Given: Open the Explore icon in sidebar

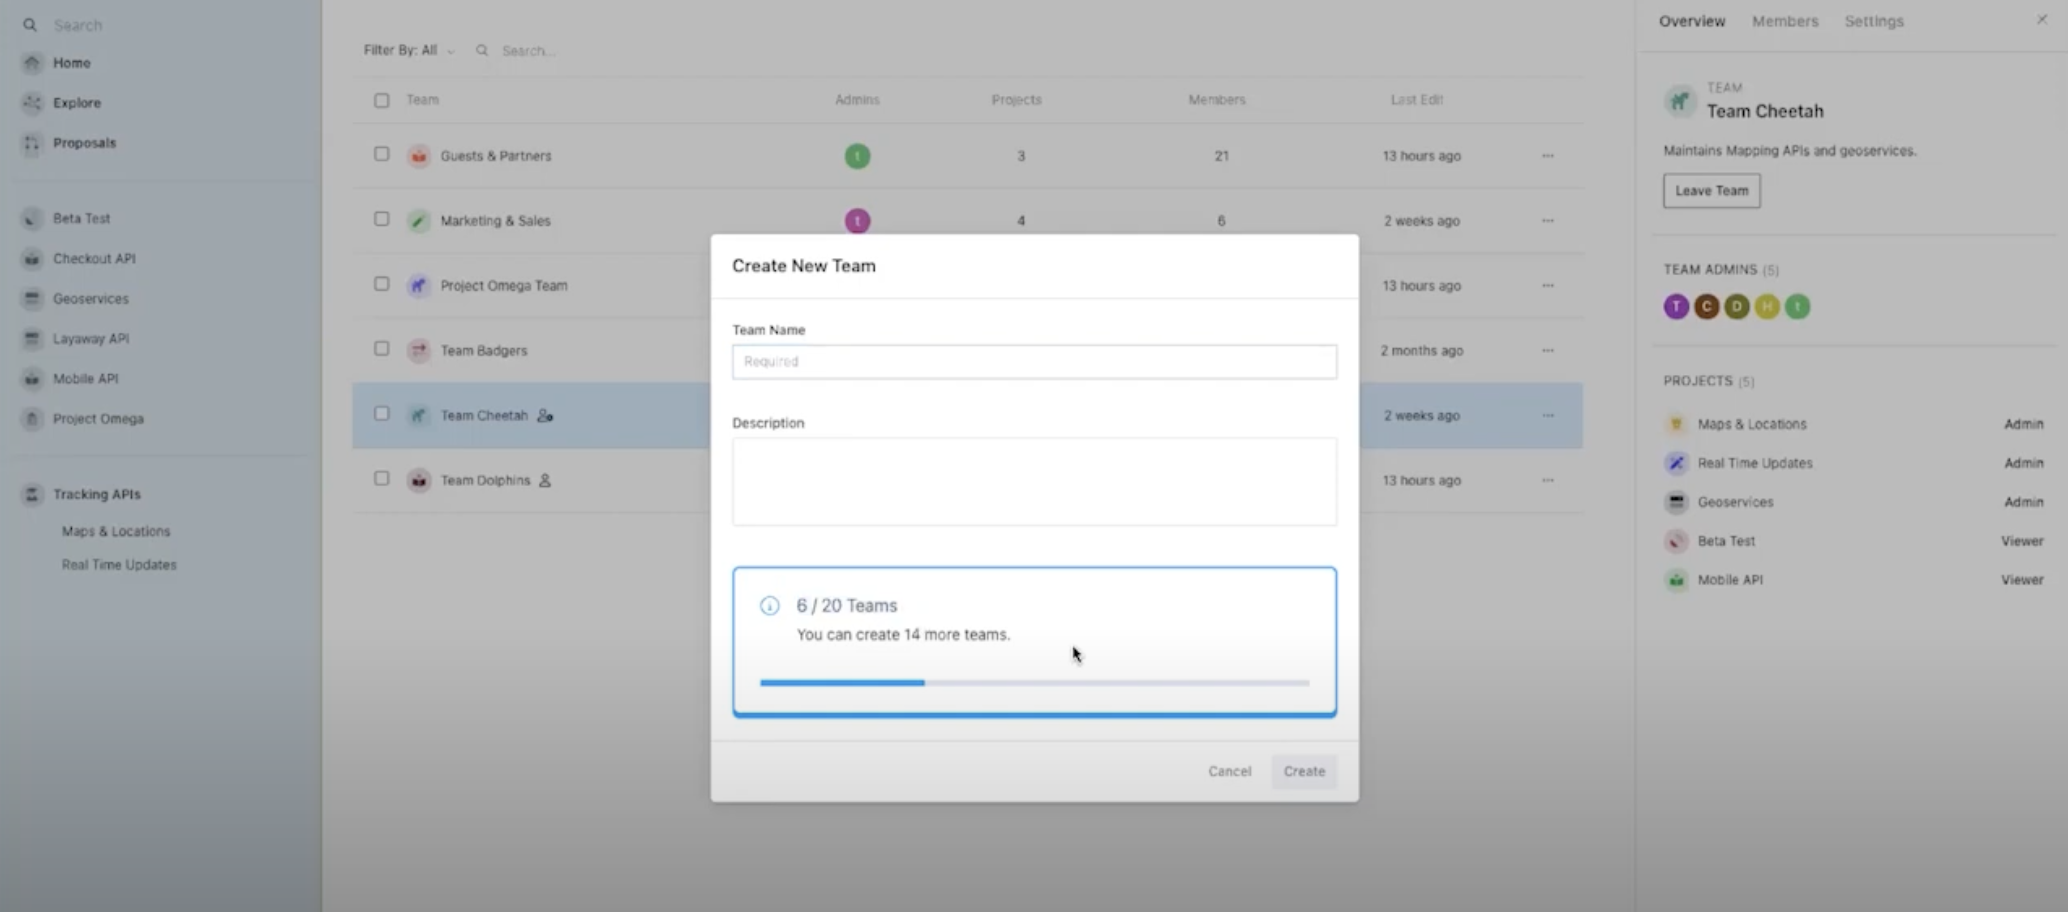Looking at the screenshot, I should tap(32, 103).
